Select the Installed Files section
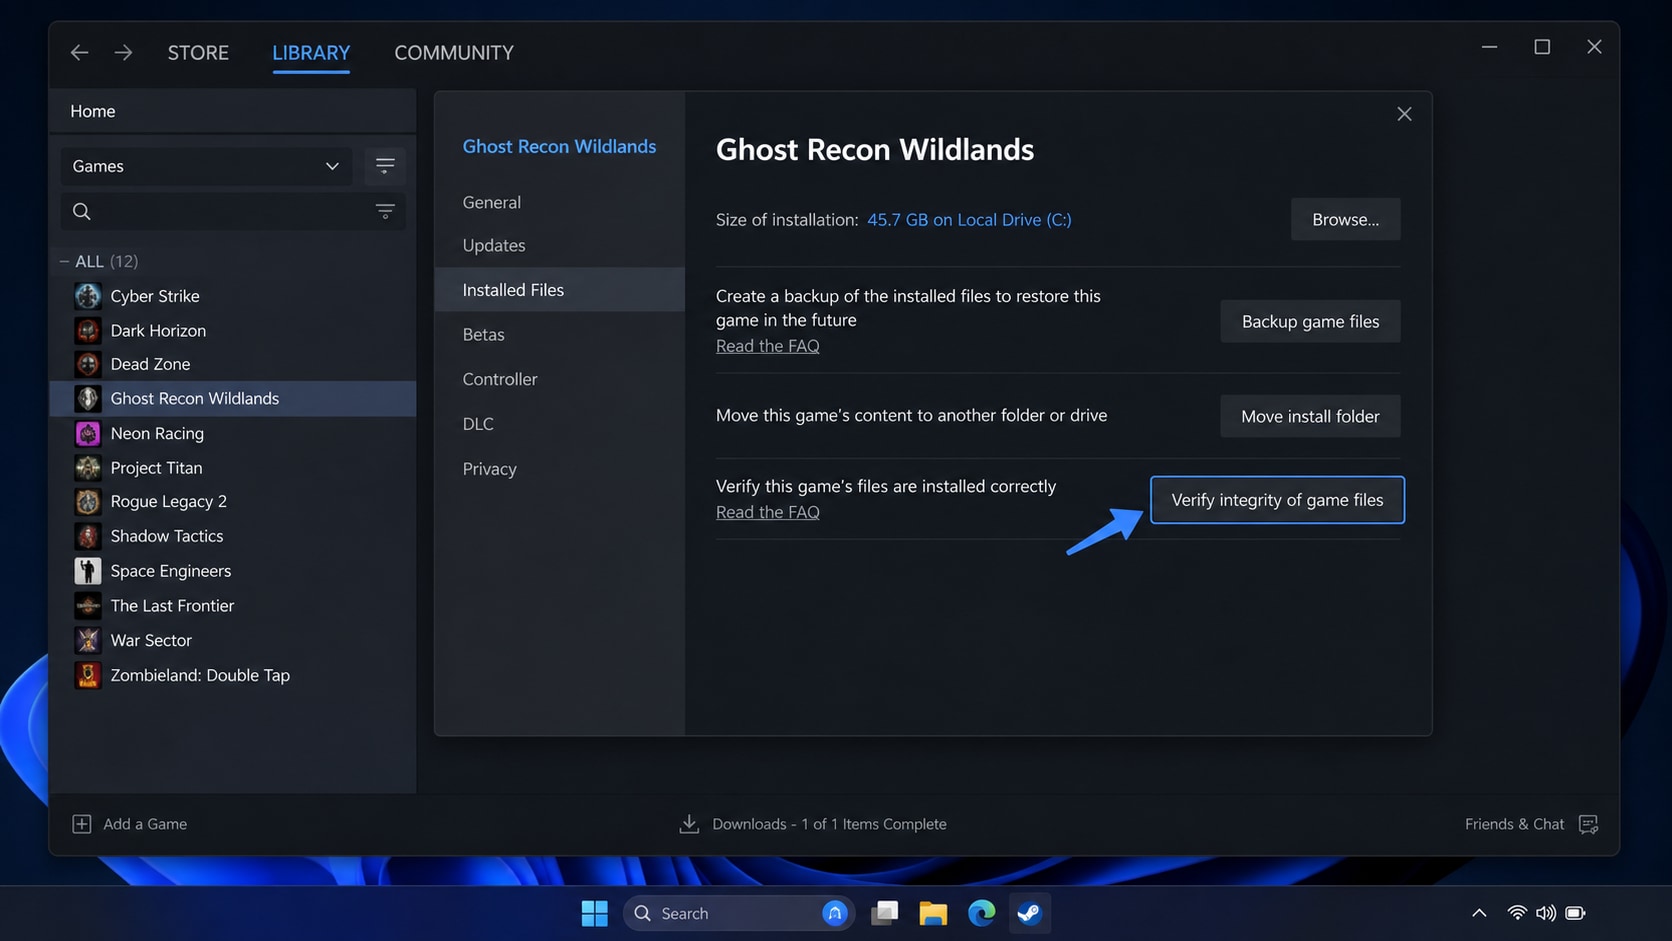This screenshot has height=941, width=1672. (x=560, y=289)
